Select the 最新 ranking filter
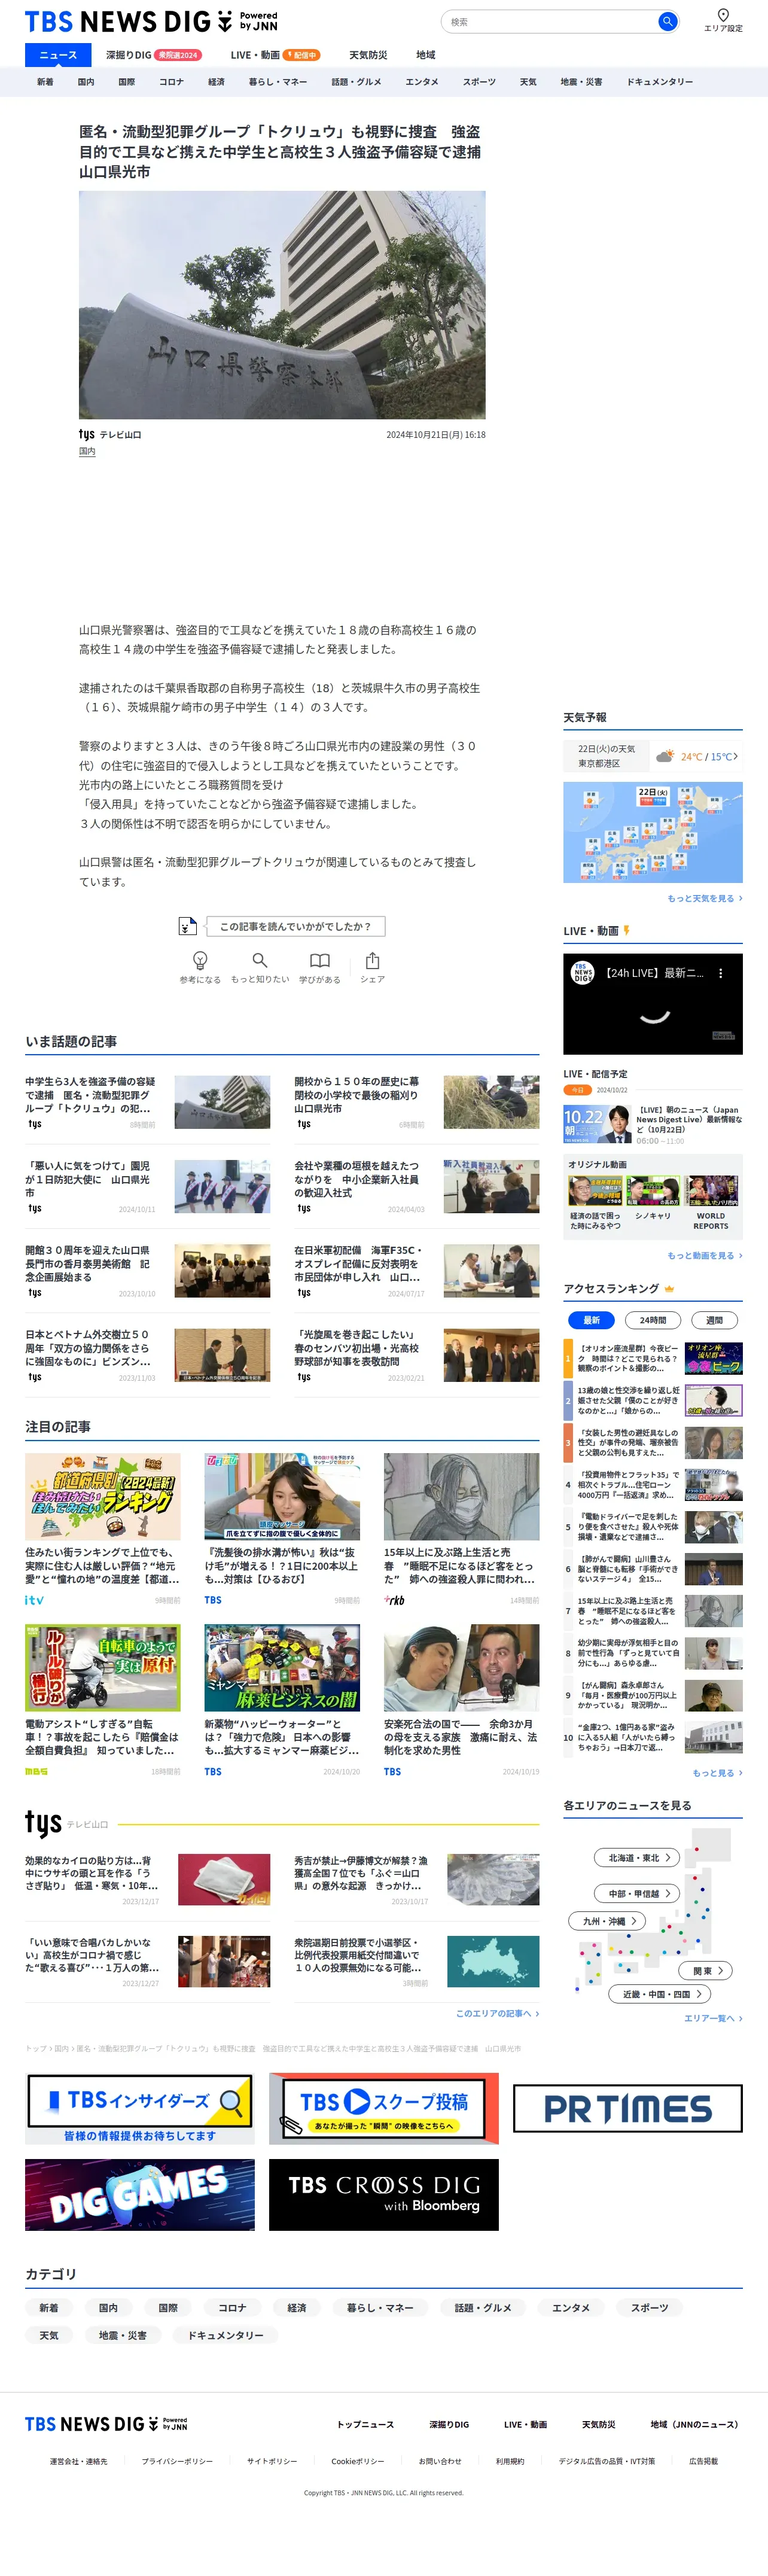The height and width of the screenshot is (2576, 768). tap(591, 1320)
